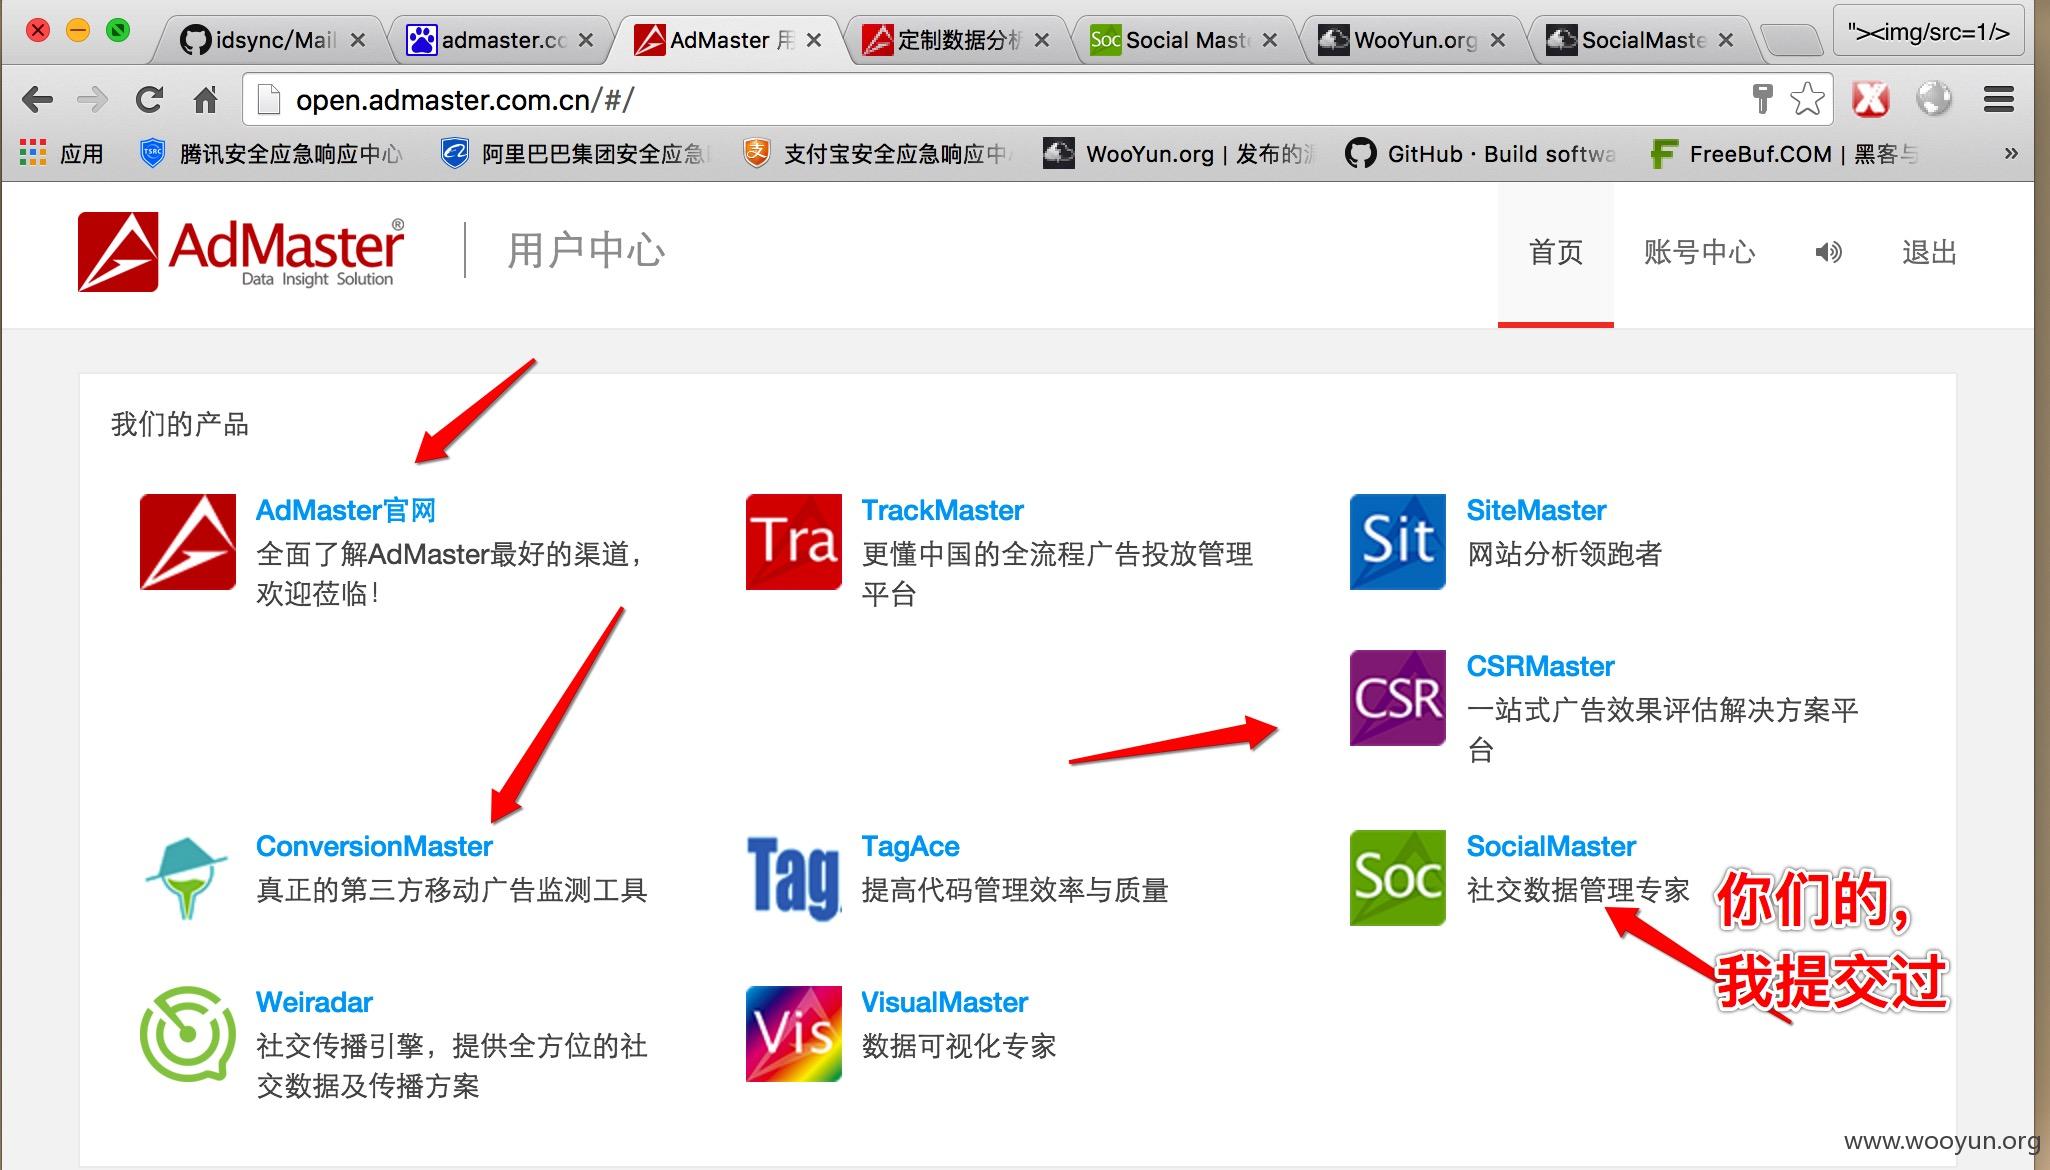The image size is (2050, 1170).
Task: Close the idsync/Mail tab
Action: coord(358,40)
